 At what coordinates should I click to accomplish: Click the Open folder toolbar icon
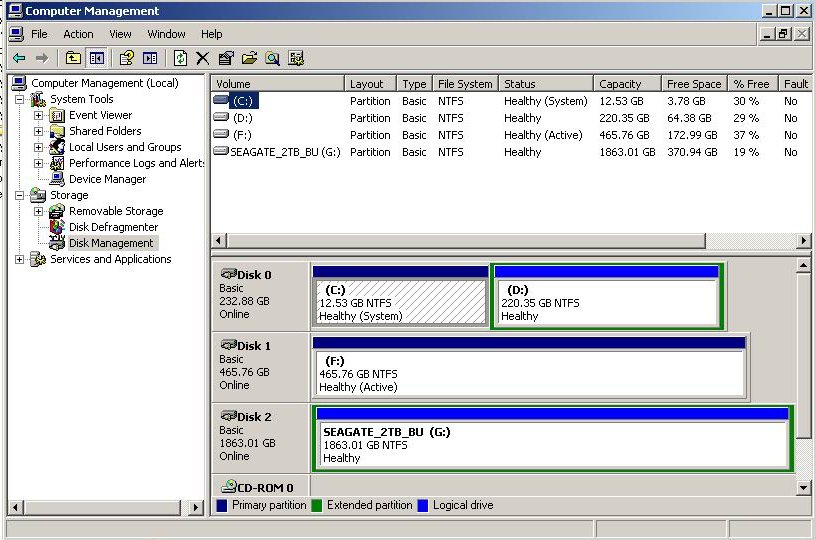point(249,58)
